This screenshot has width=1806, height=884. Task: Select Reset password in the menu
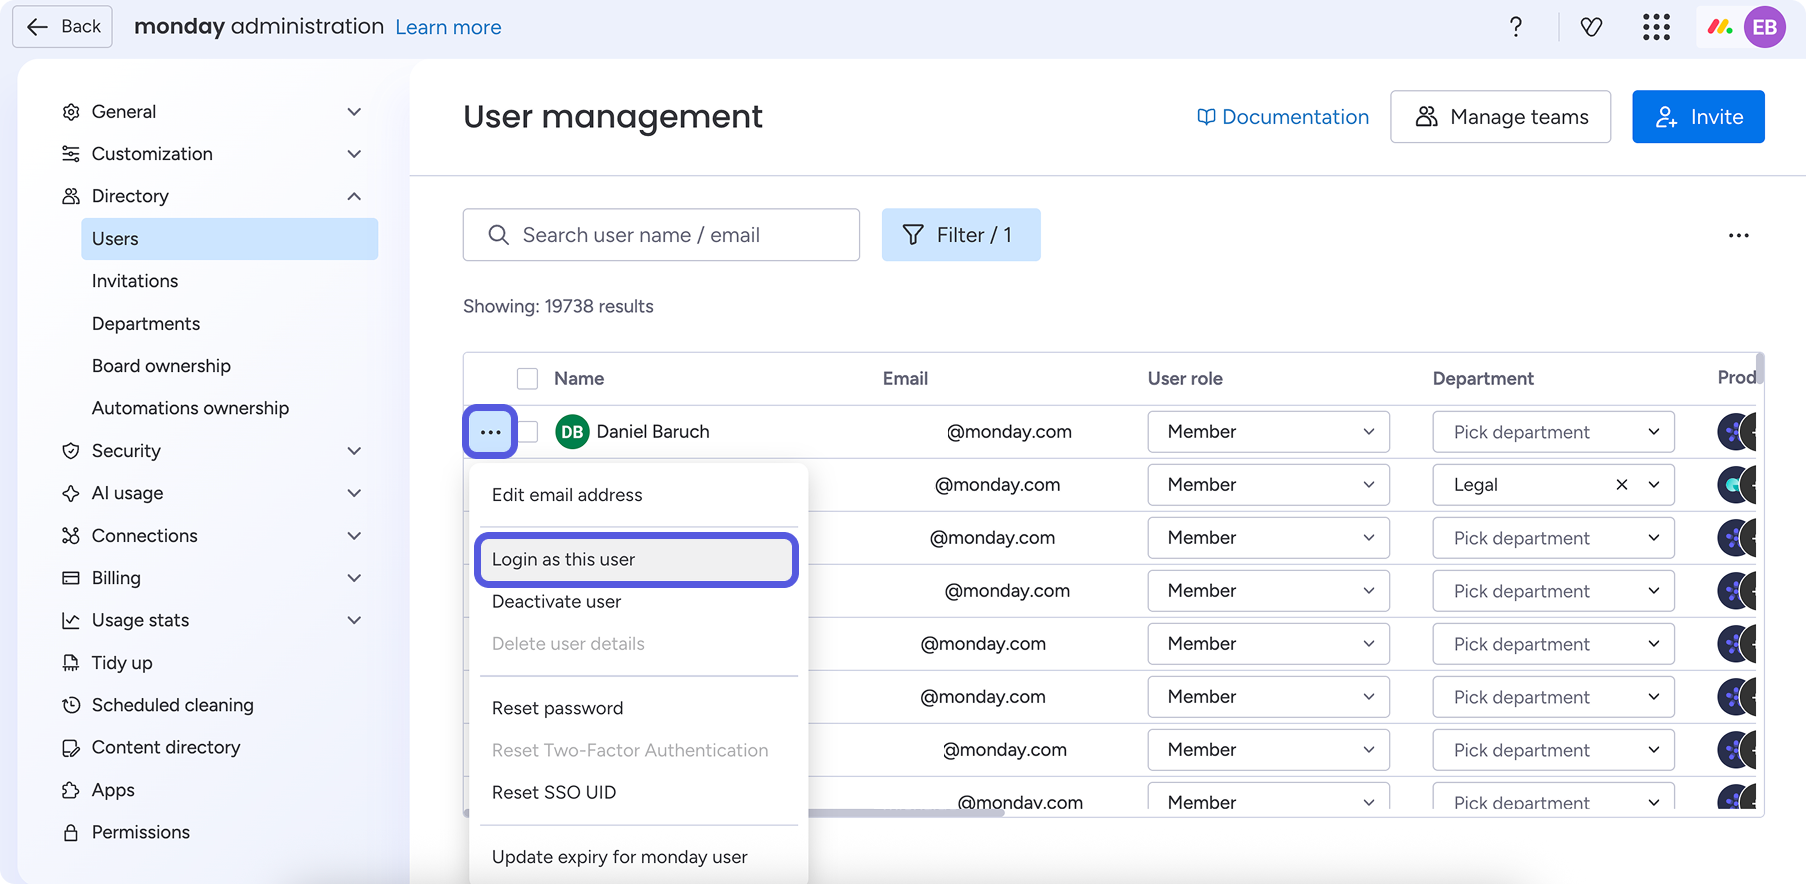tap(638, 708)
